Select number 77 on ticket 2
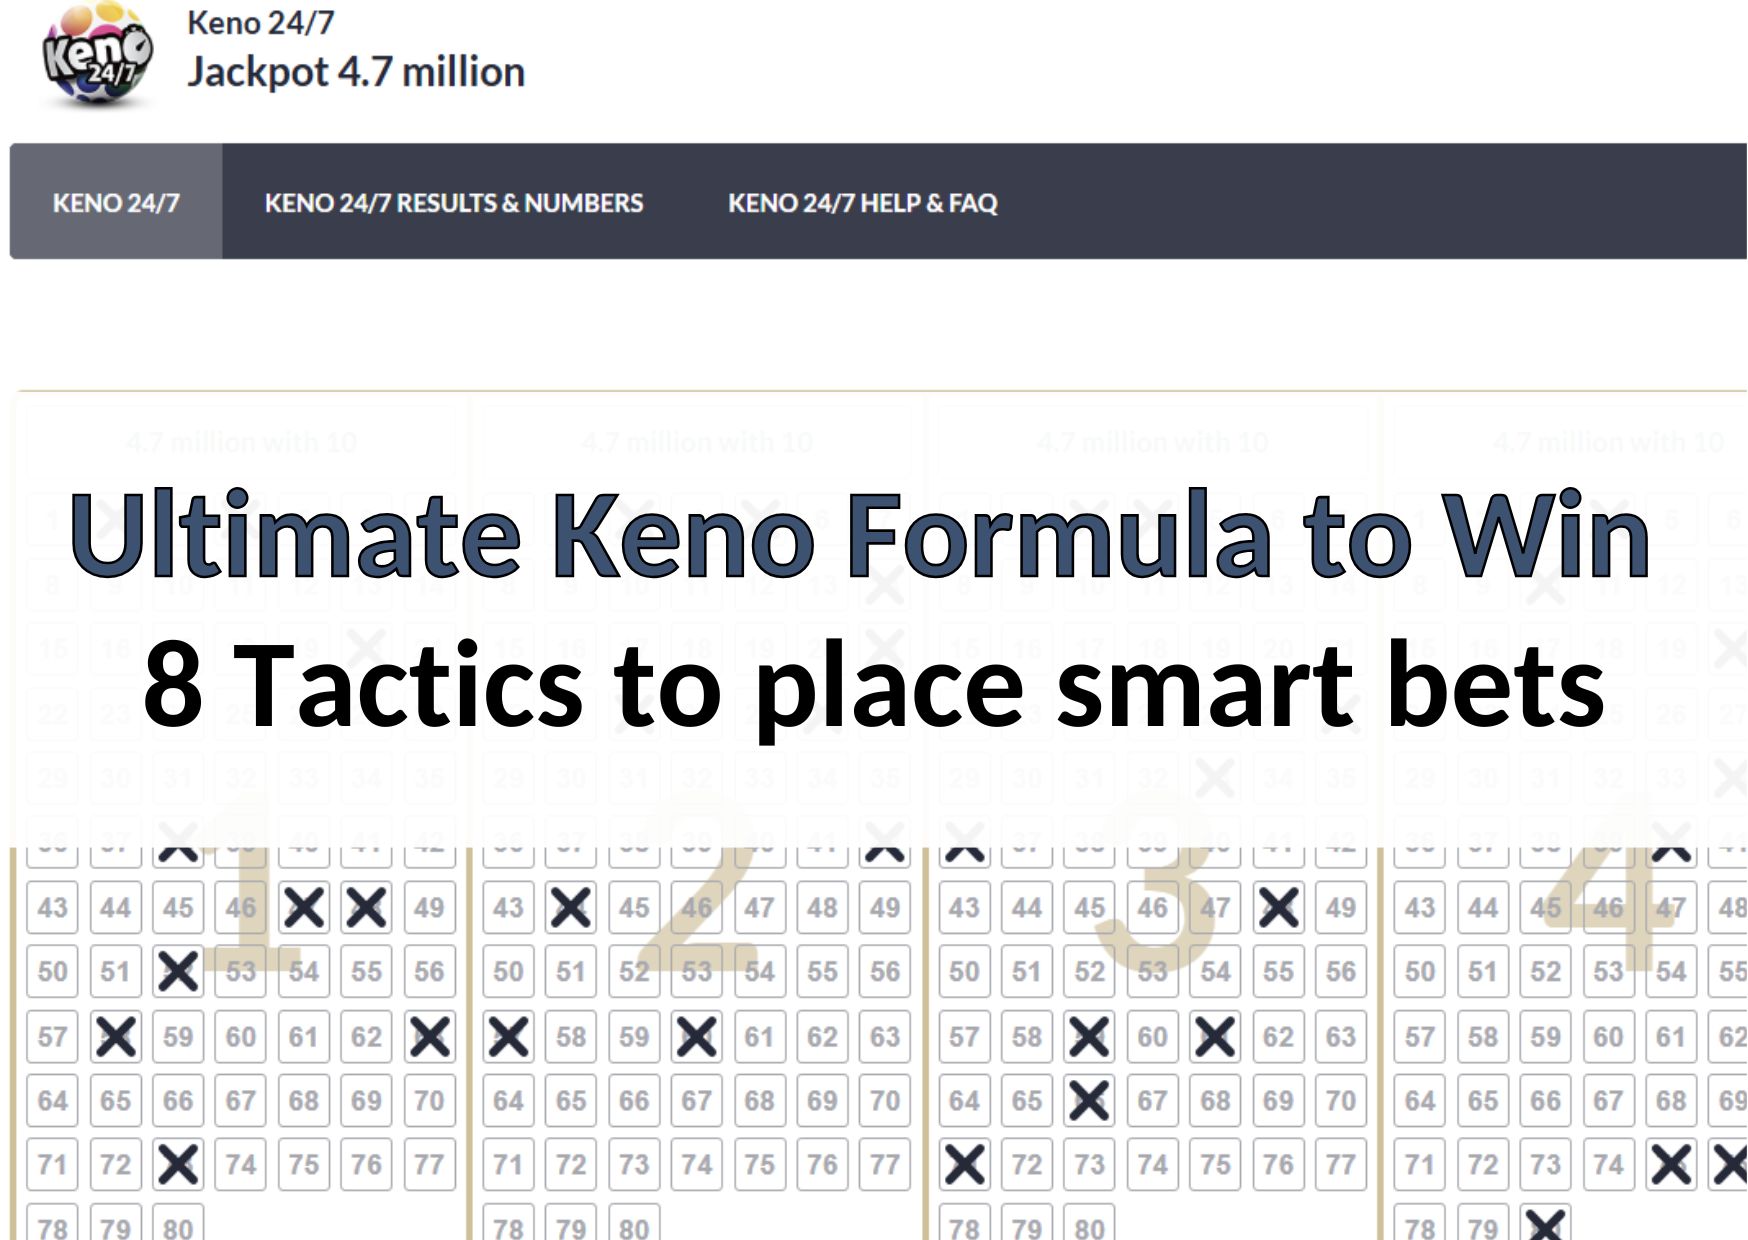The width and height of the screenshot is (1748, 1240). (x=883, y=1164)
